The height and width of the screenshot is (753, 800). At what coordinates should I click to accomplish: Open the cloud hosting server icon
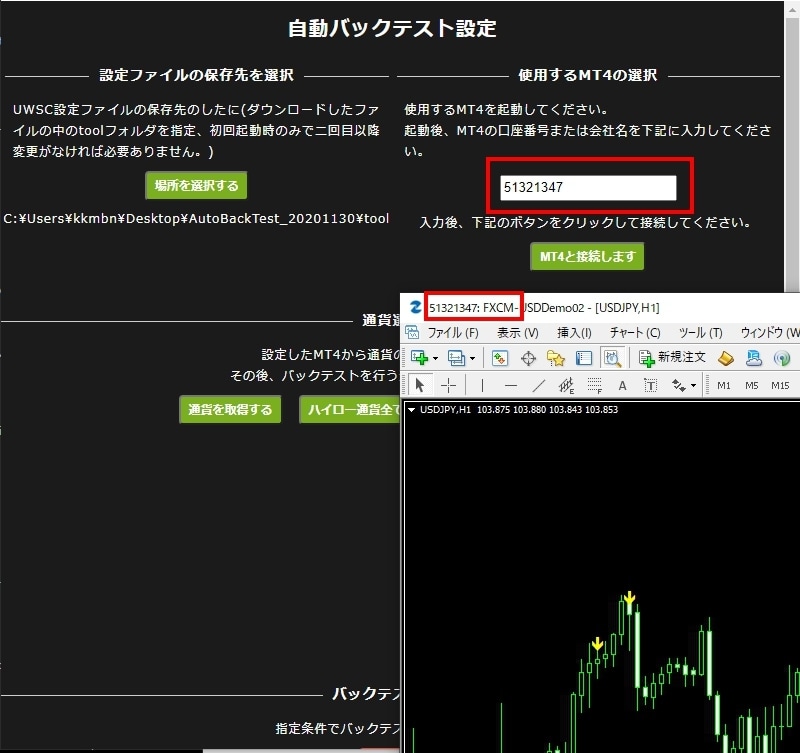coord(754,358)
